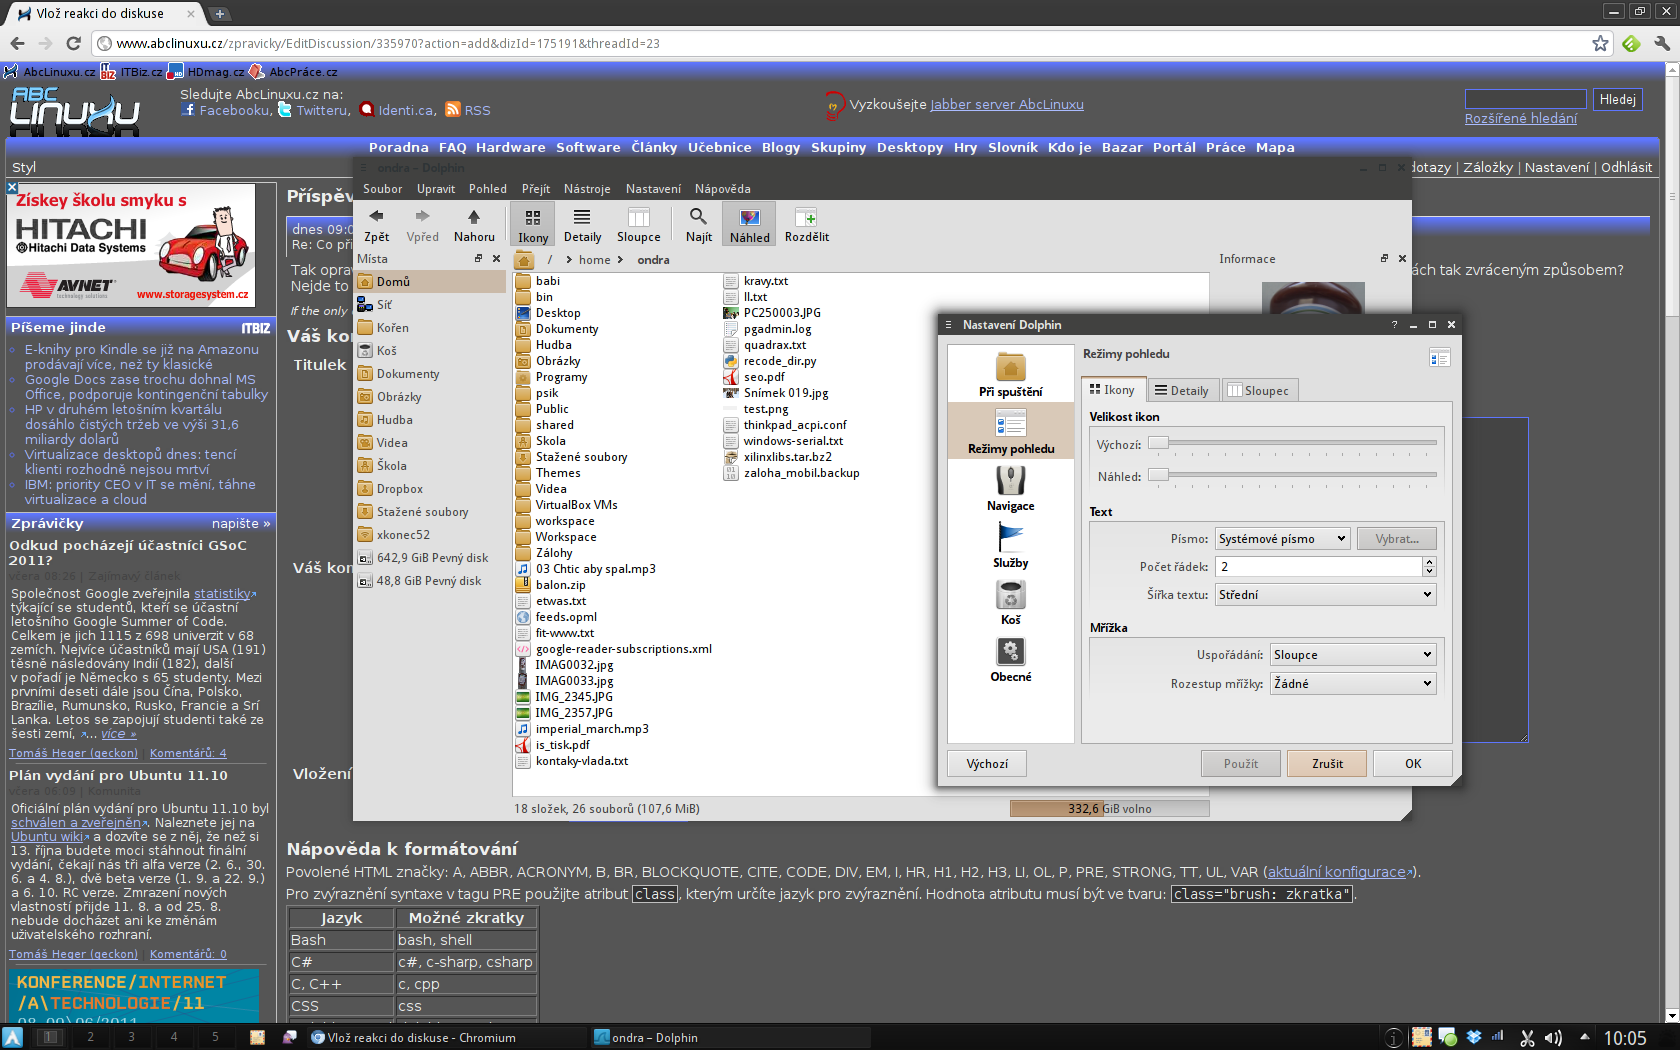
Task: Switch to Sloupce tab in settings dialog
Action: point(1258,391)
